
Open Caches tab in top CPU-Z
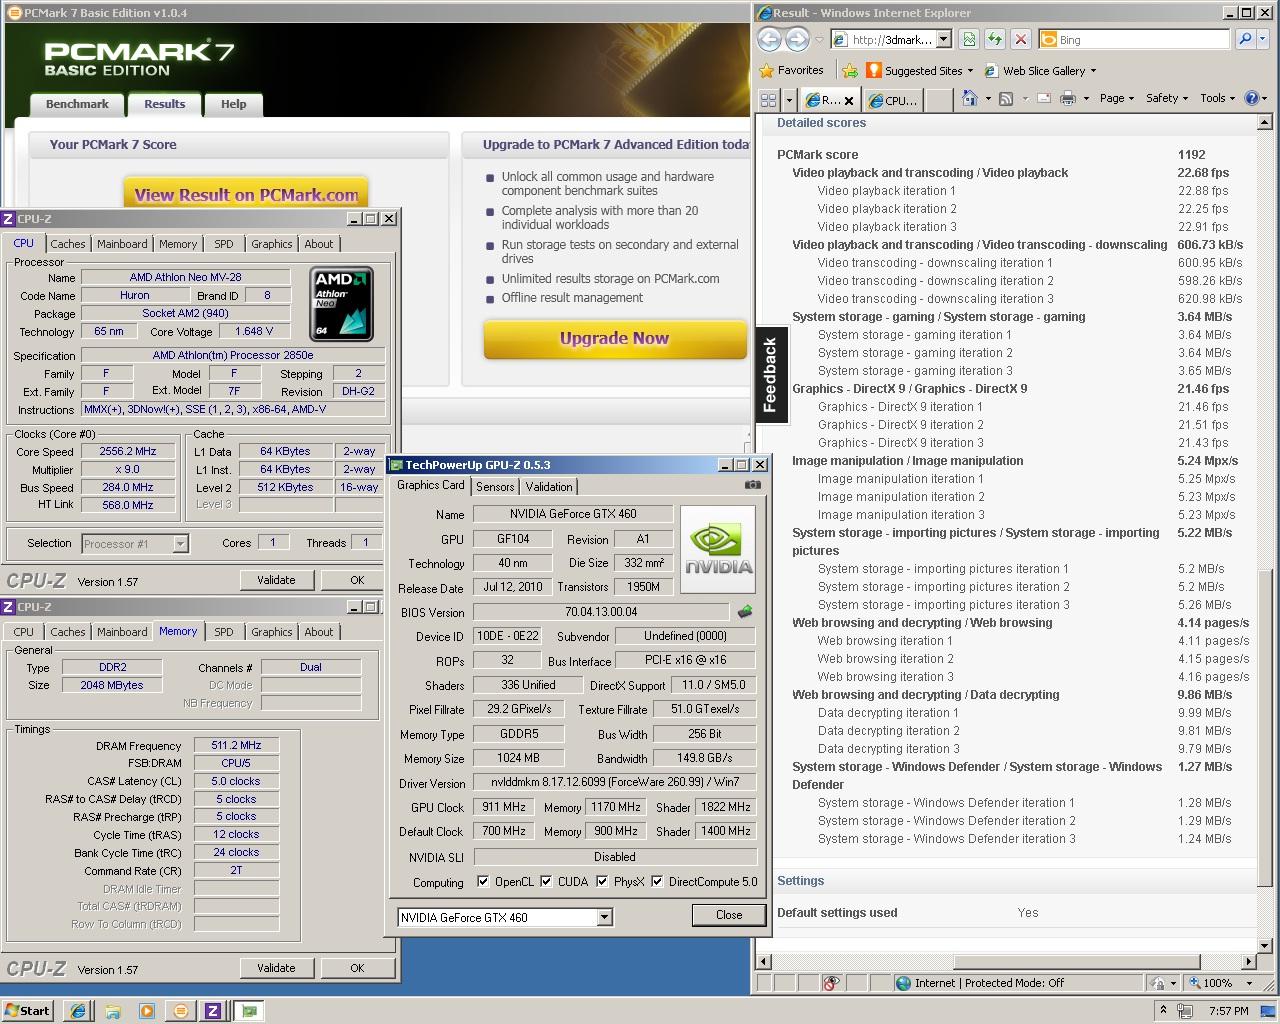68,244
